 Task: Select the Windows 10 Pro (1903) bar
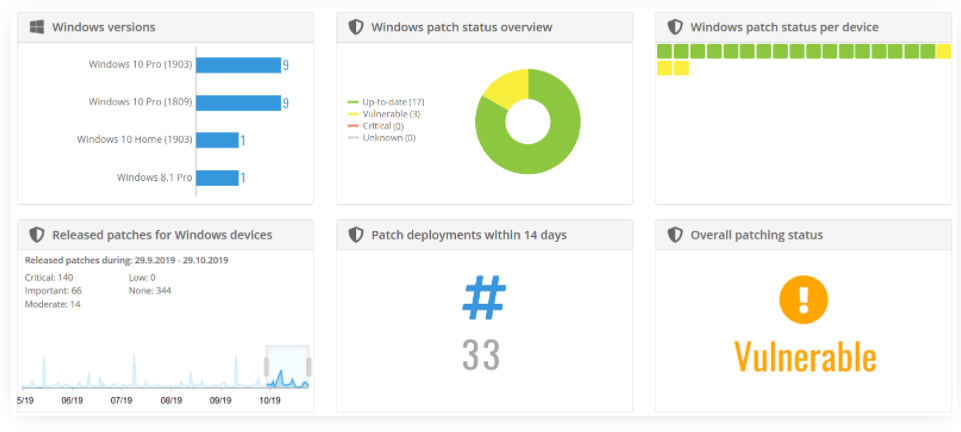click(x=238, y=65)
